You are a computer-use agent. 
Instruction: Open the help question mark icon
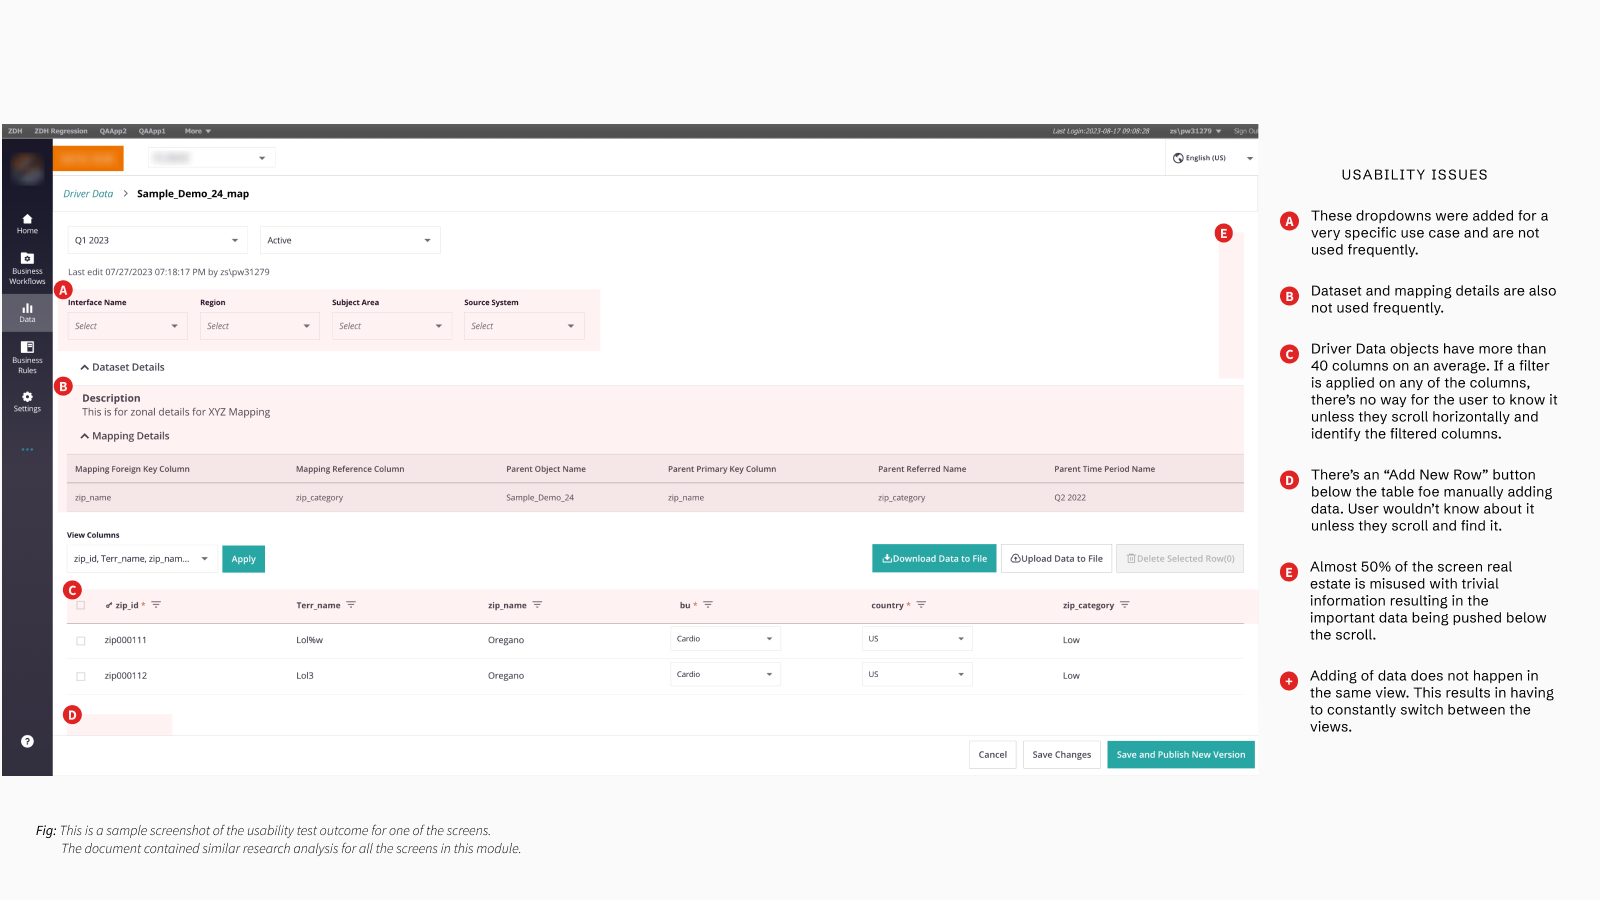coord(27,741)
